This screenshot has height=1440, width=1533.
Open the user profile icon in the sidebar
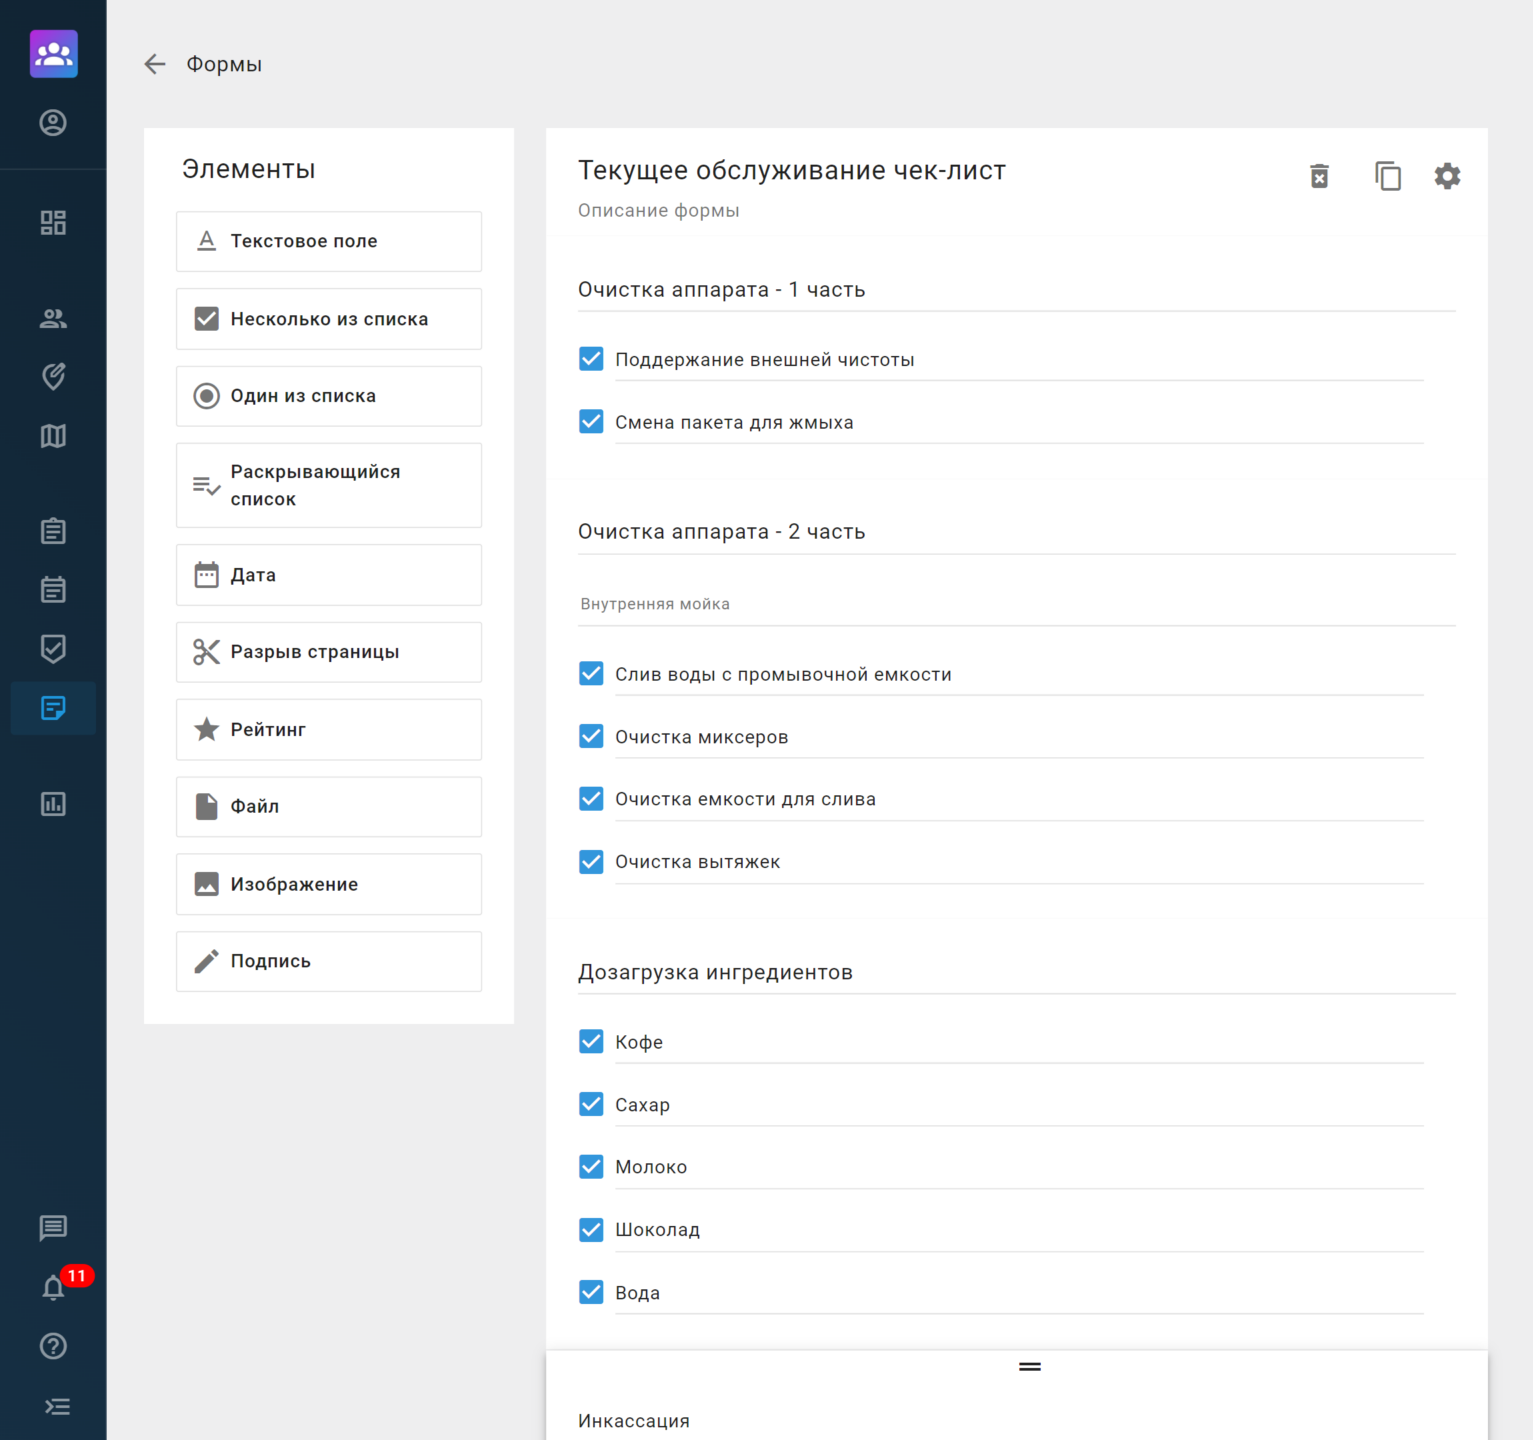(53, 123)
